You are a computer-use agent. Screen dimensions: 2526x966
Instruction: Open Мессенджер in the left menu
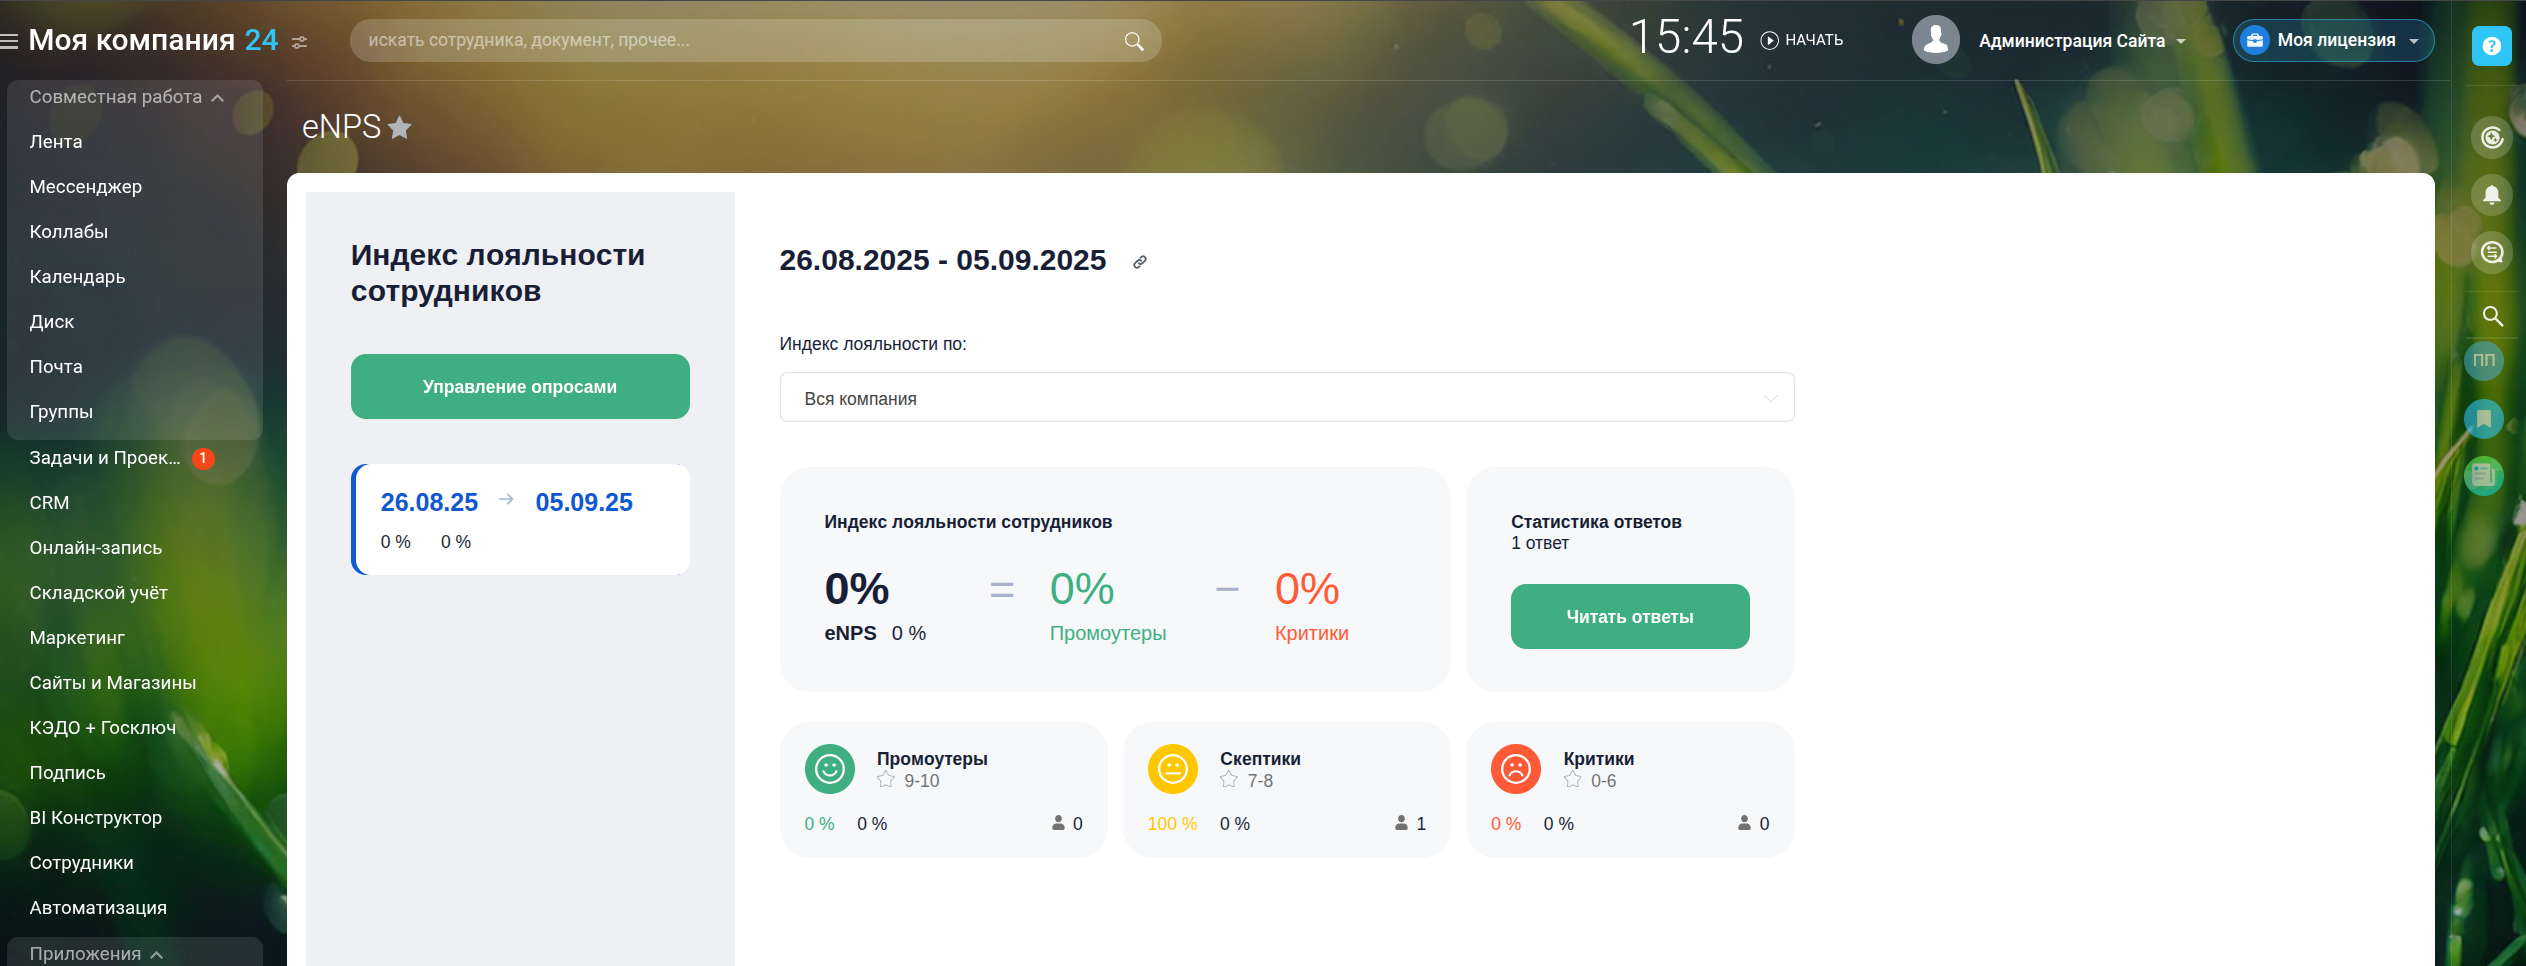pos(86,187)
